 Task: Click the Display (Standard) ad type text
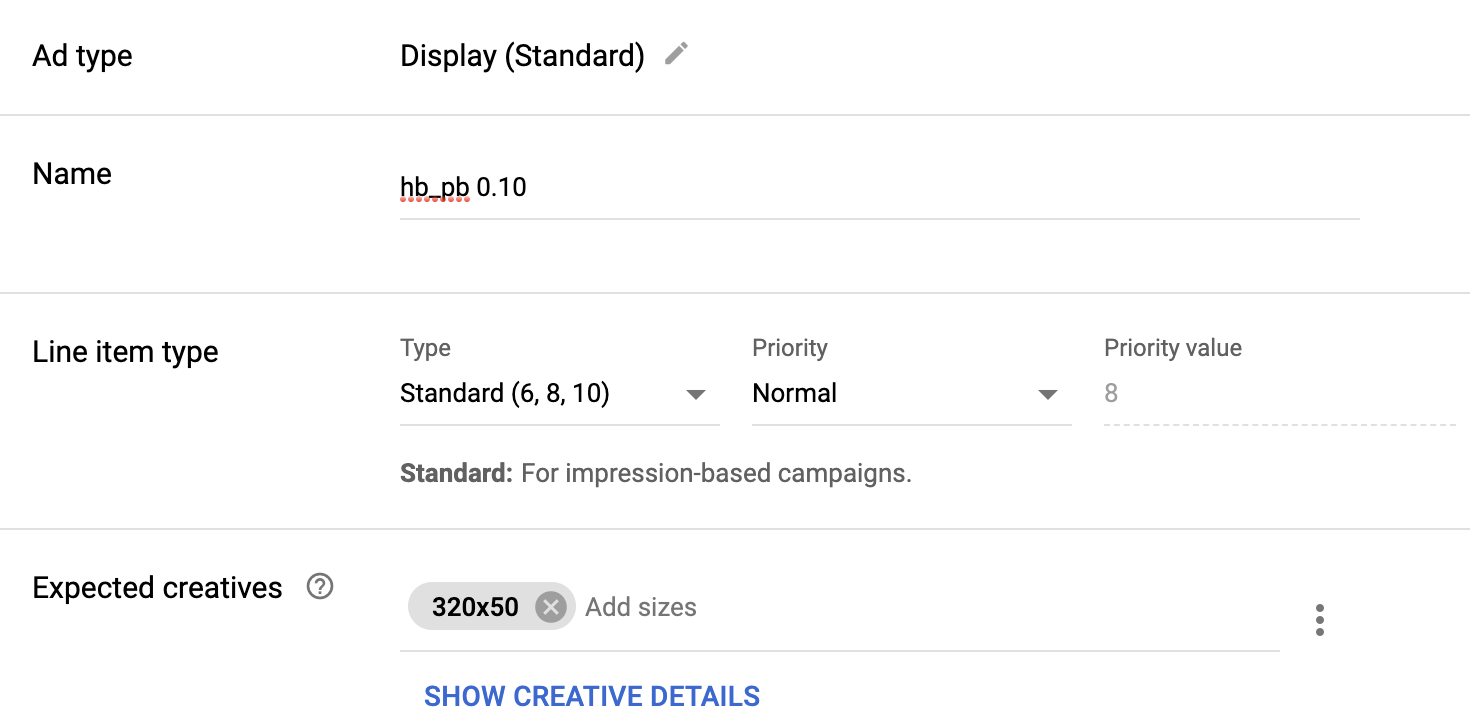522,56
